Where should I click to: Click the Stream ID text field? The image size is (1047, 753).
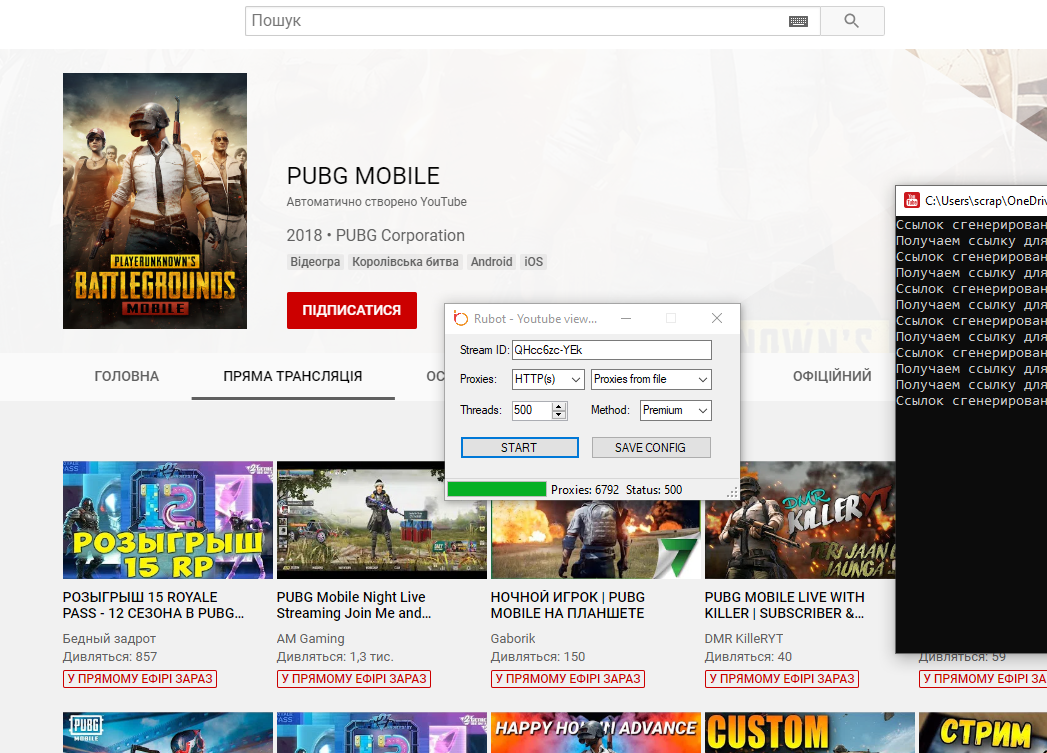(x=611, y=350)
